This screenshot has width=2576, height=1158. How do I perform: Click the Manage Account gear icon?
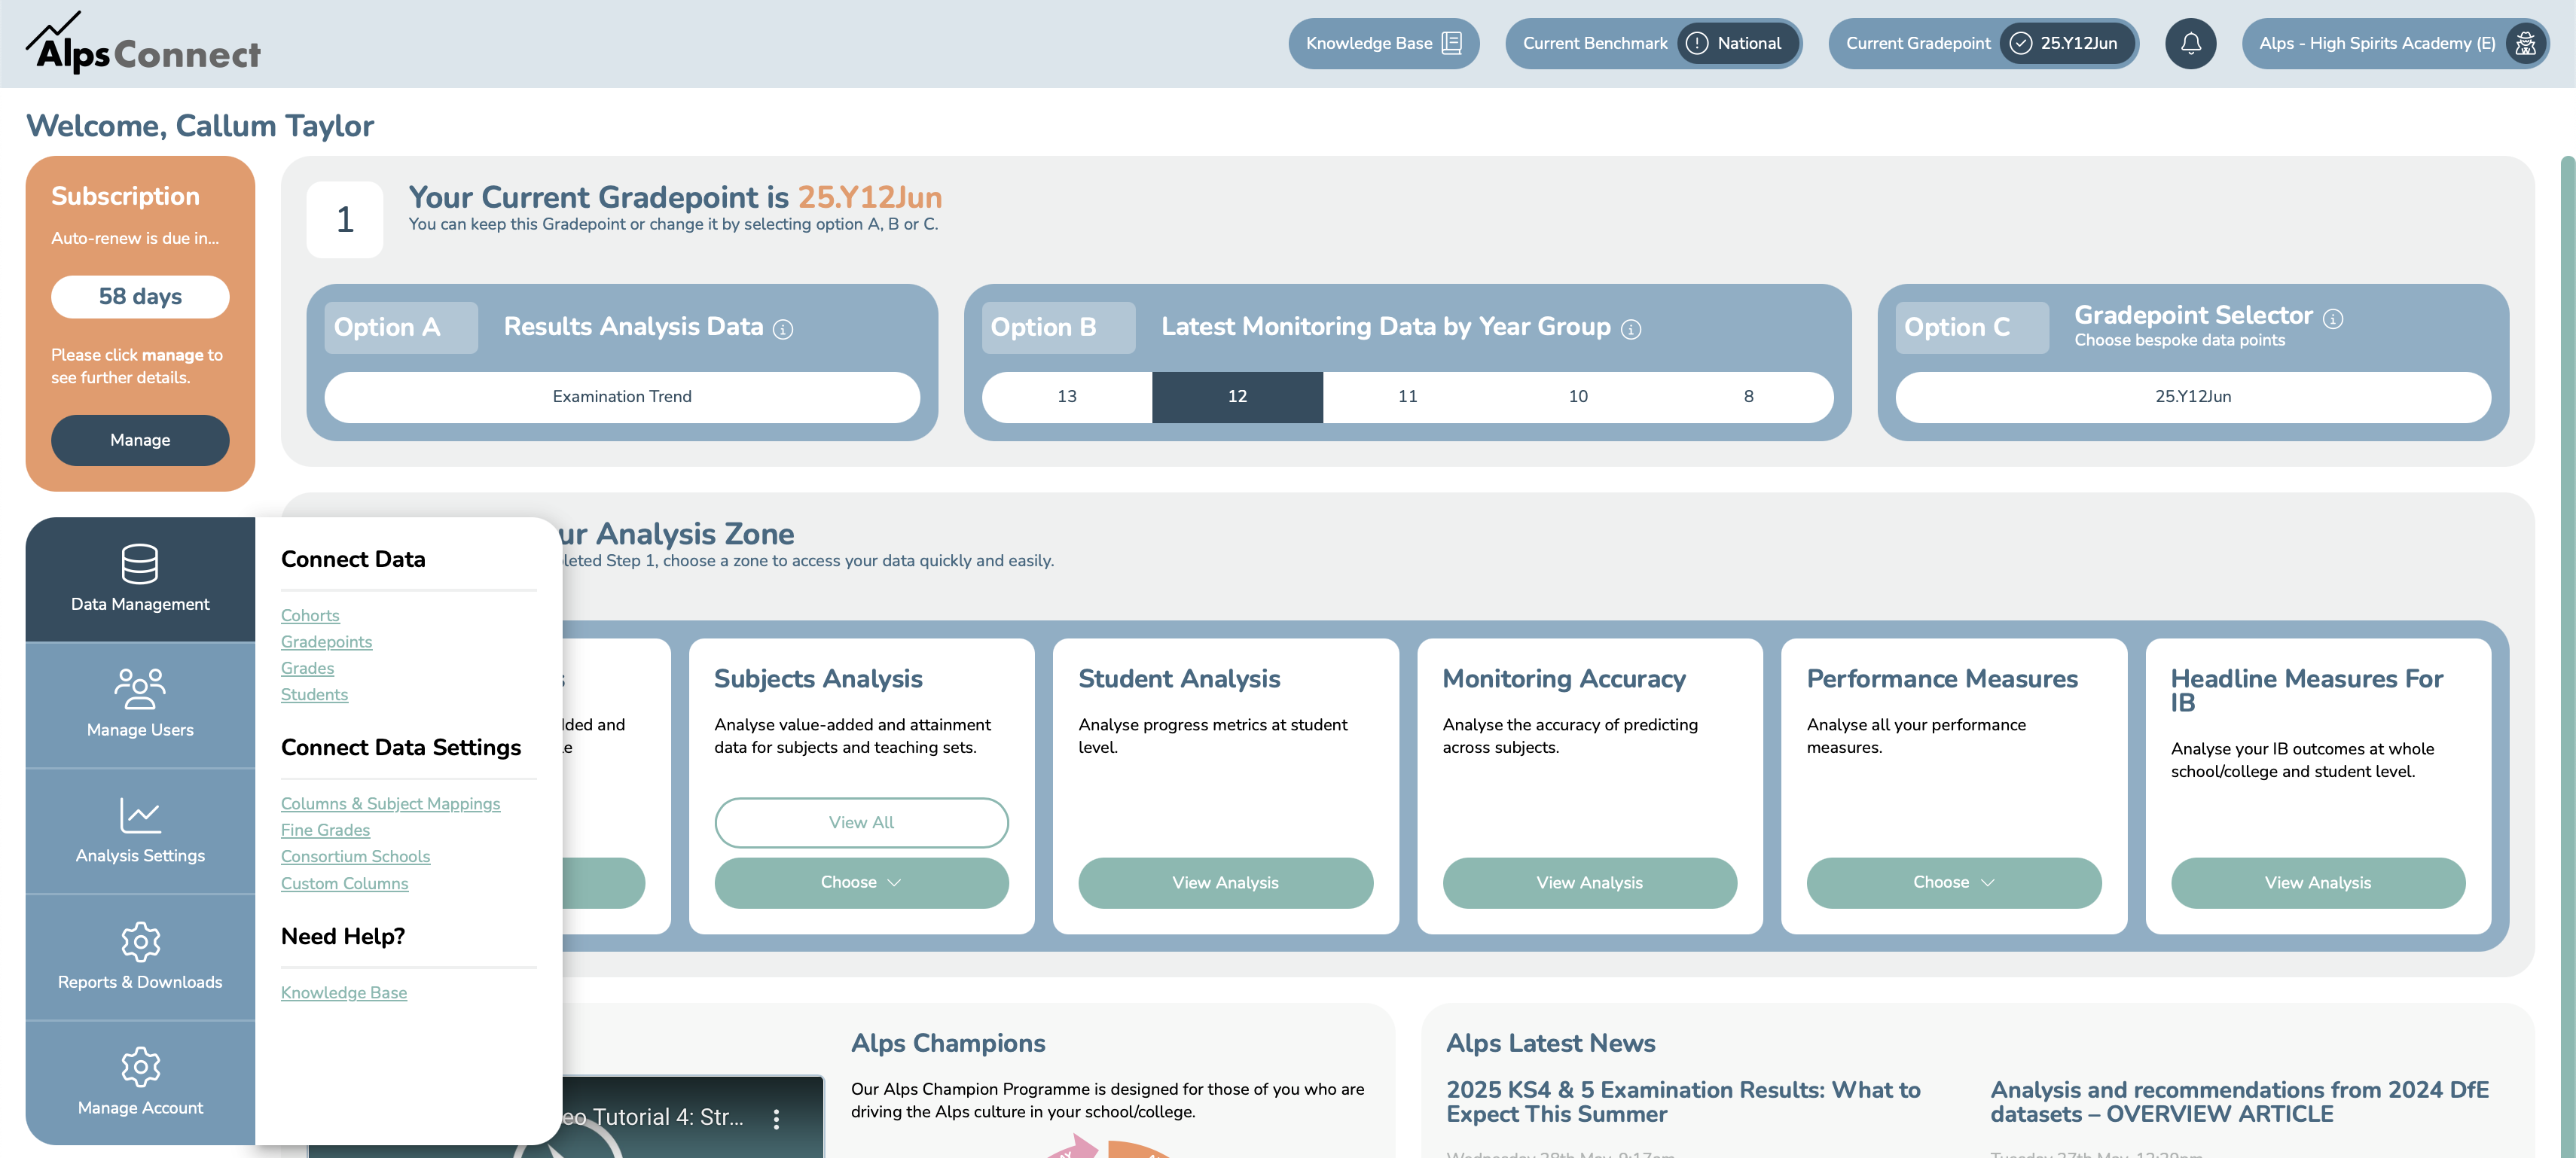tap(140, 1067)
